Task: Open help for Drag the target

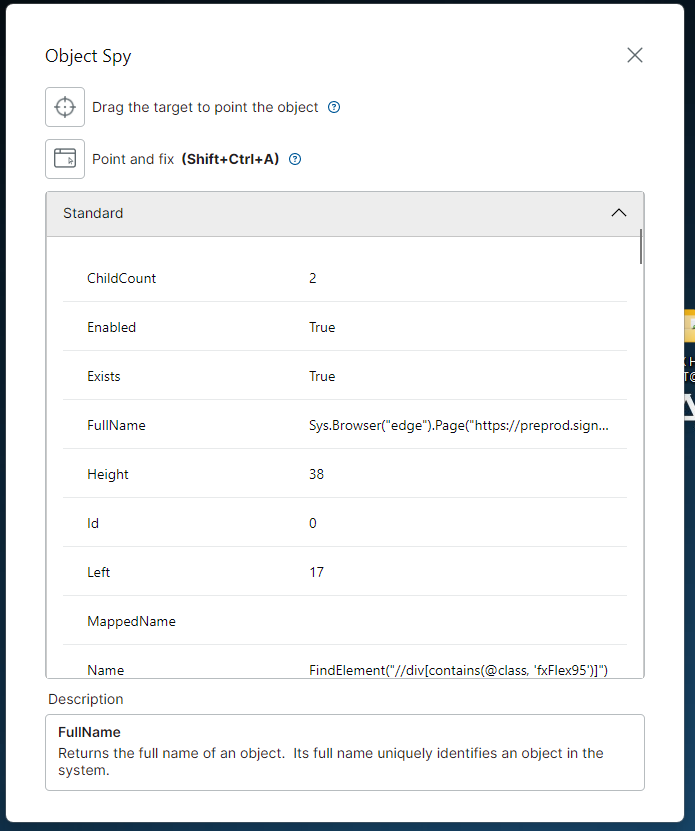Action: [x=334, y=107]
